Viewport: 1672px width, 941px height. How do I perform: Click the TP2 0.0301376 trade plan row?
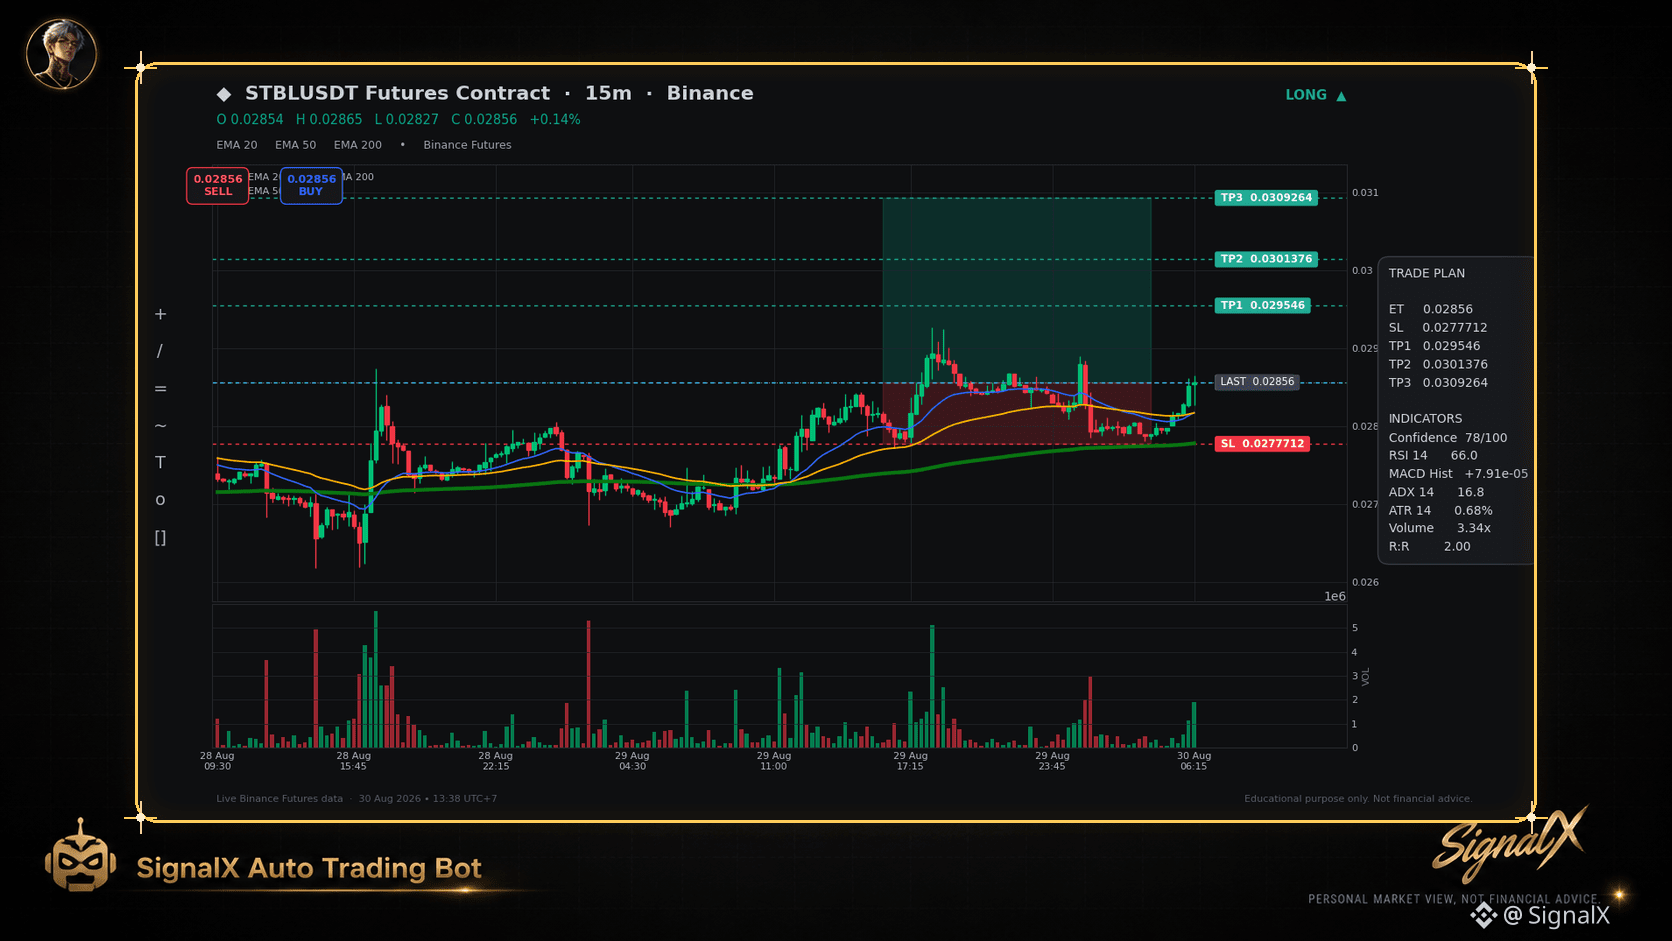[x=1438, y=364]
